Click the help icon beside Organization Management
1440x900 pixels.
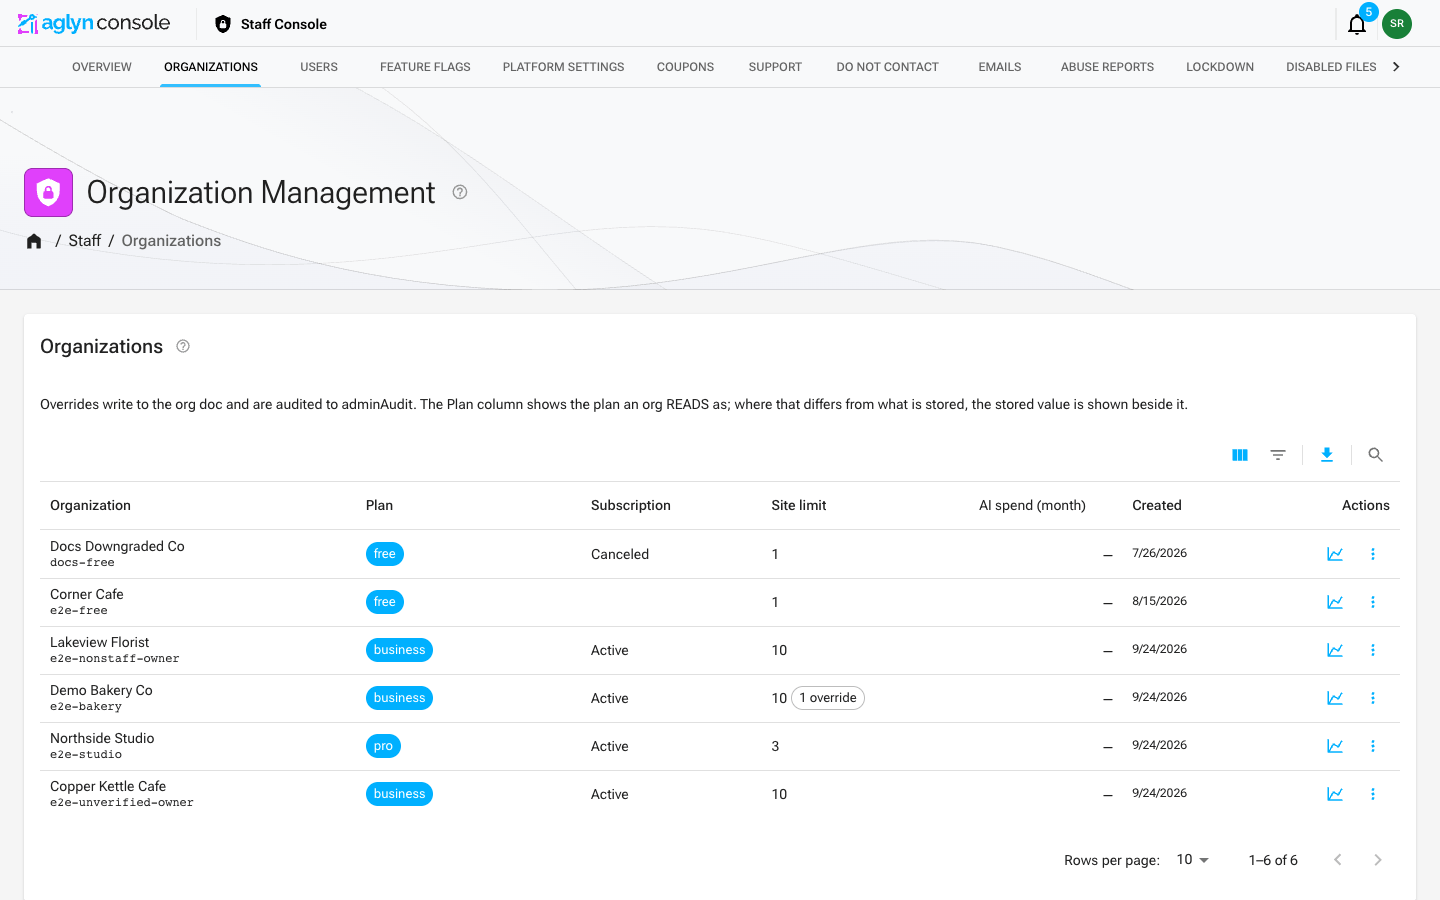pyautogui.click(x=460, y=192)
